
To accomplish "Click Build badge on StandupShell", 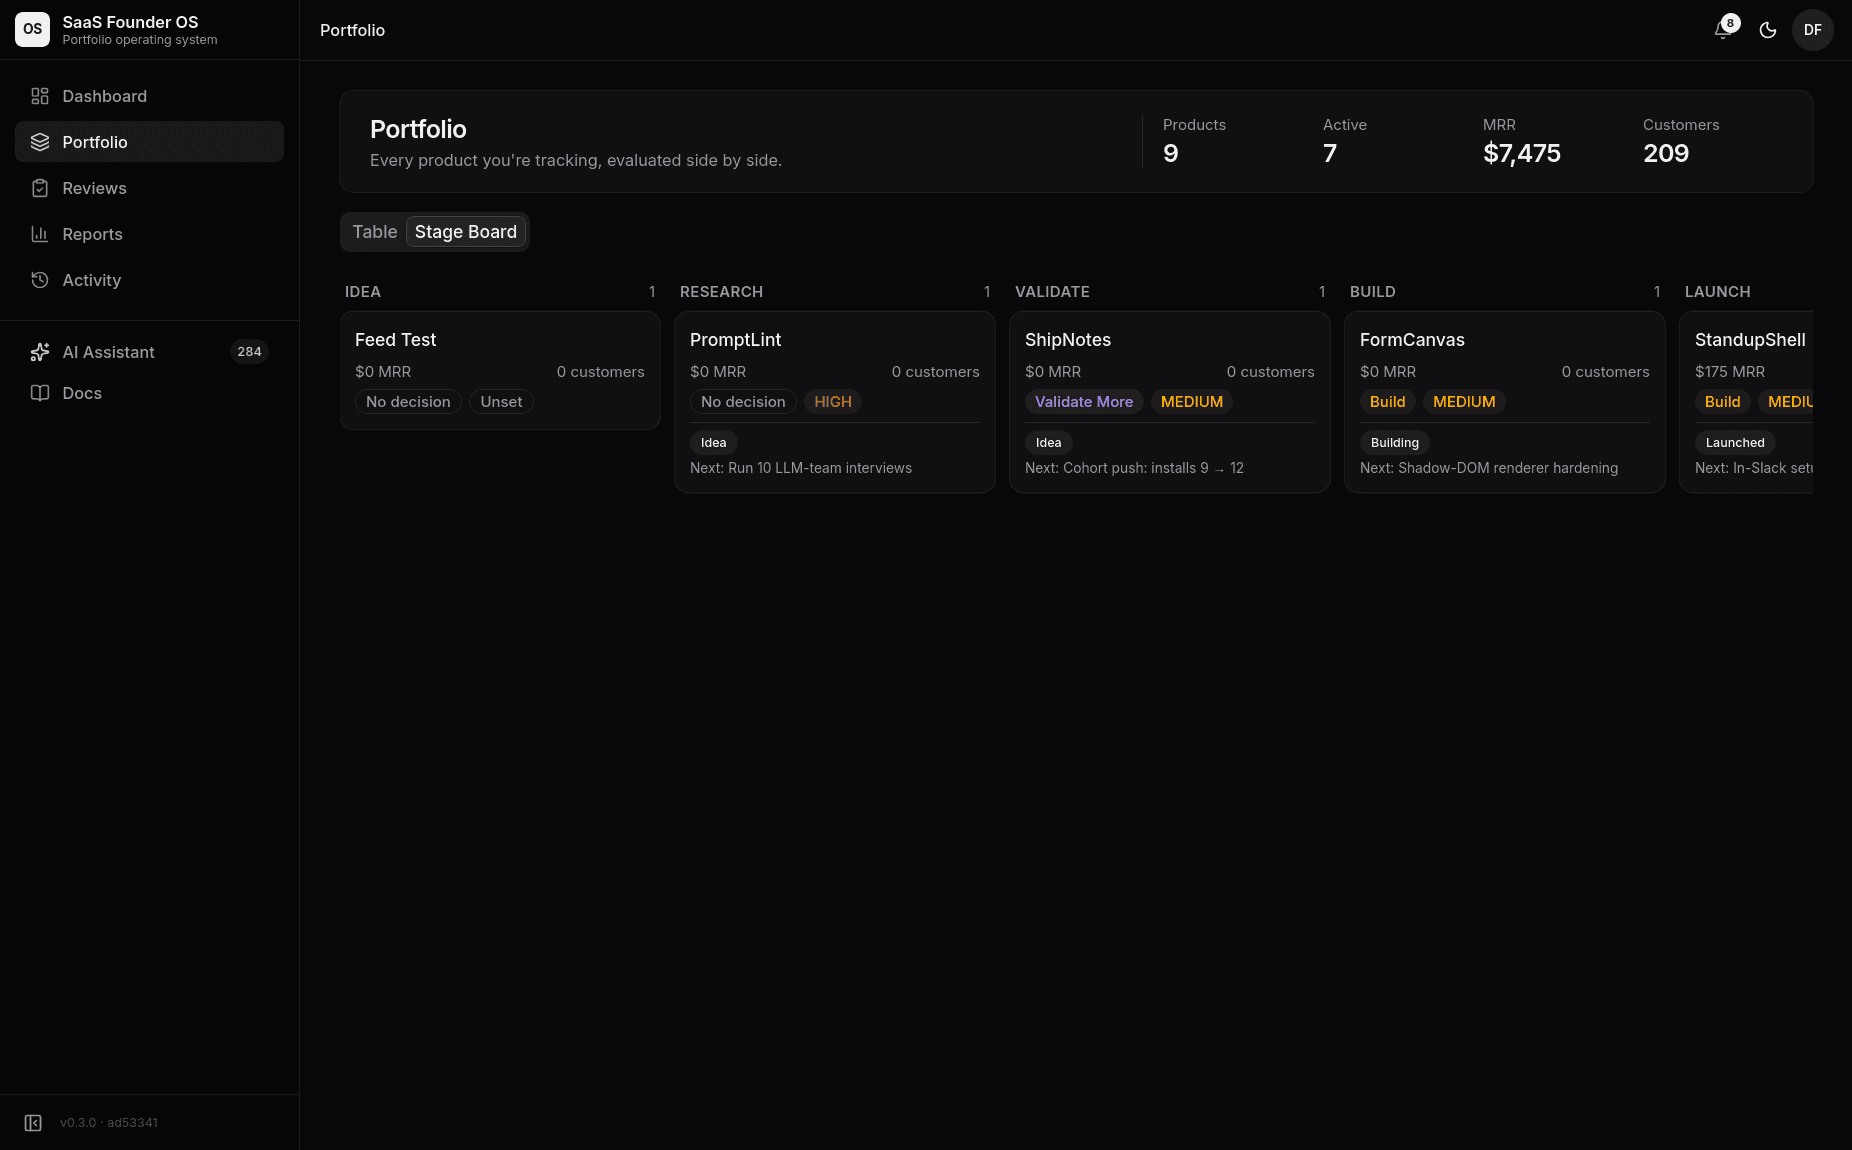I will (x=1723, y=402).
